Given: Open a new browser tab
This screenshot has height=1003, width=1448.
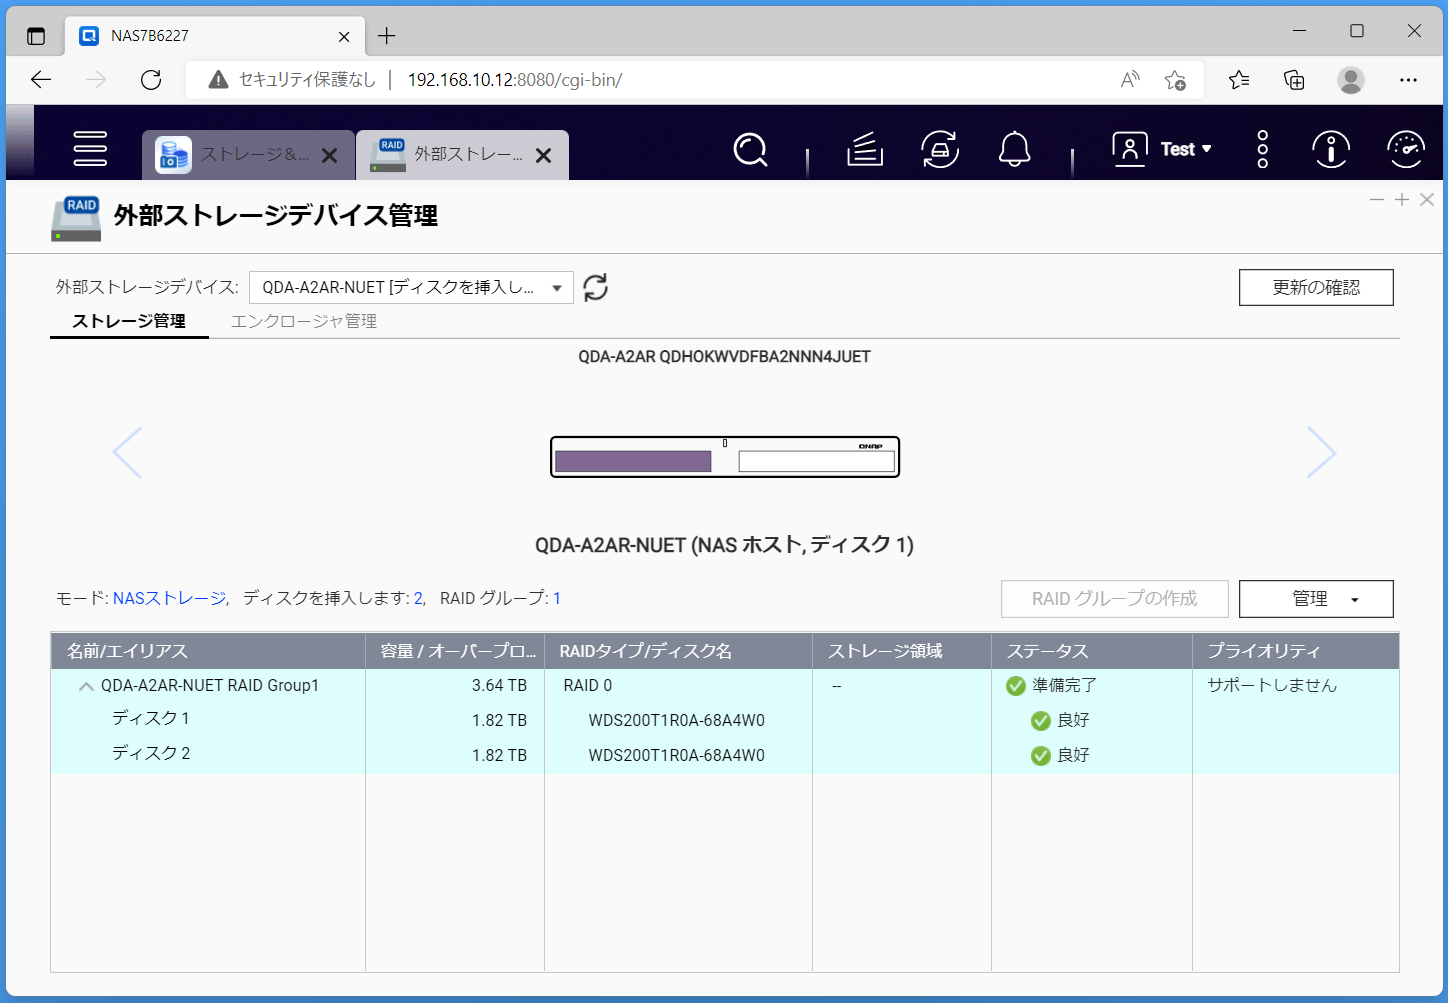Looking at the screenshot, I should 387,36.
